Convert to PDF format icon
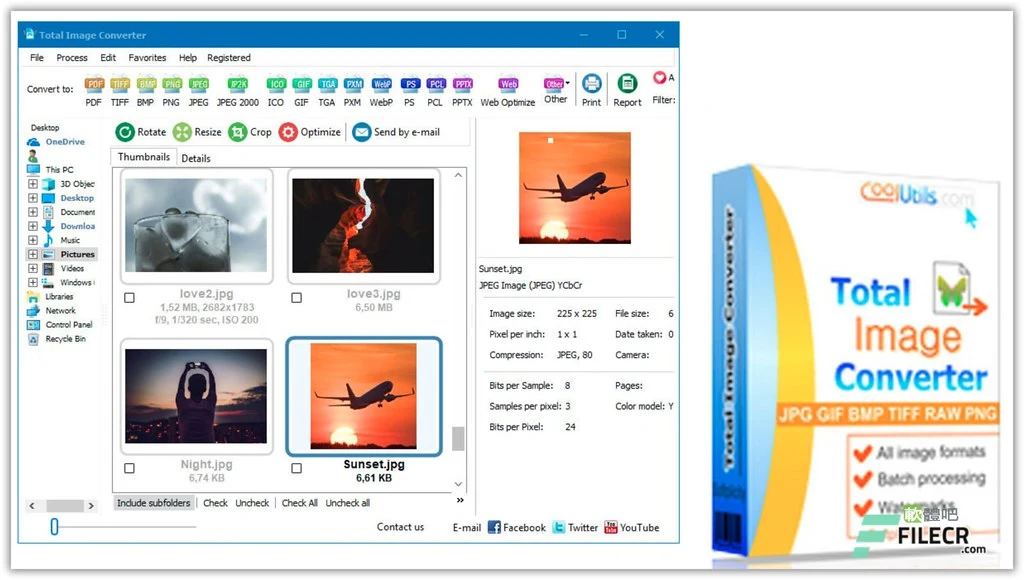The image size is (1024, 580). (94, 91)
